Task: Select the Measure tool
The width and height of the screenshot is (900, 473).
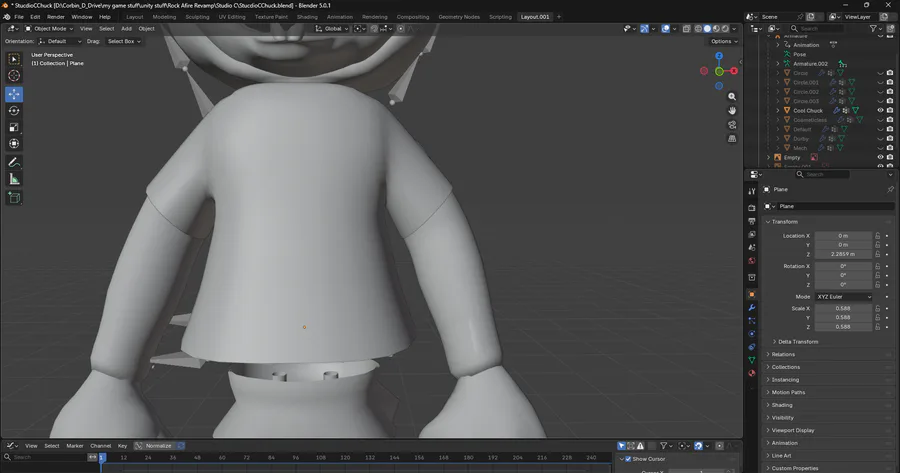Action: tap(14, 179)
